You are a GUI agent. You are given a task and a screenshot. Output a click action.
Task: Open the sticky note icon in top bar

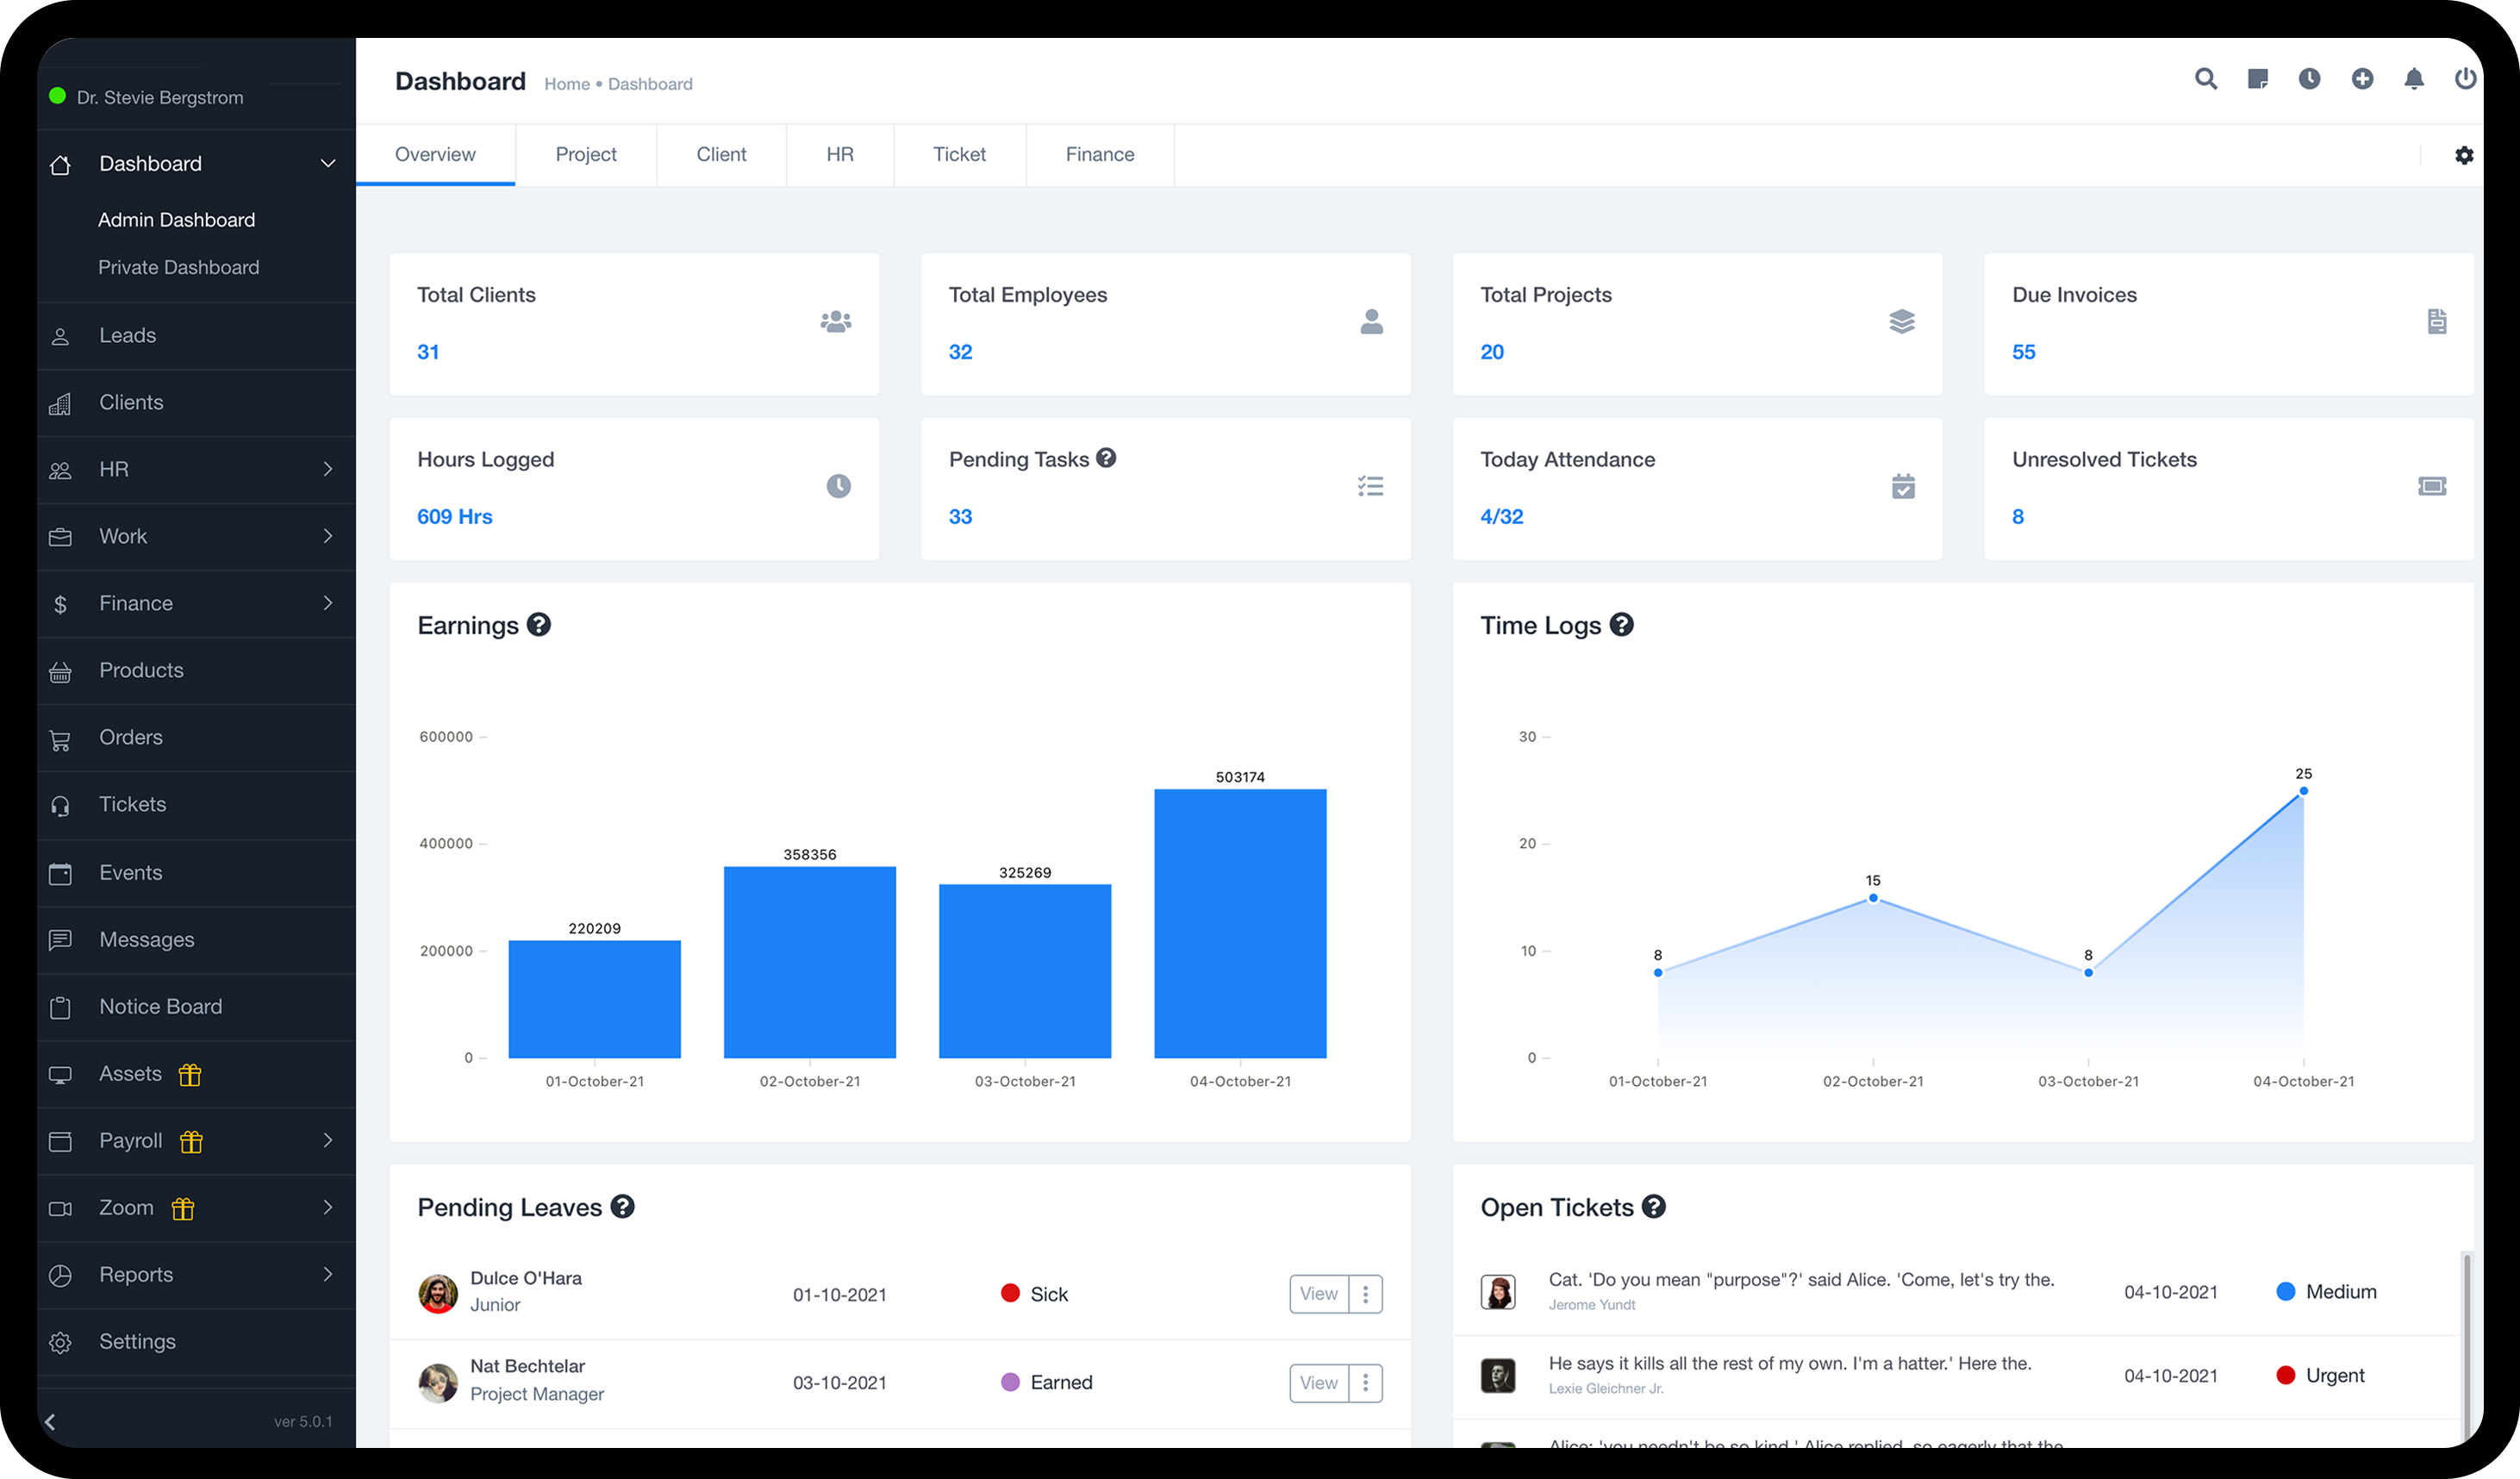(x=2257, y=79)
